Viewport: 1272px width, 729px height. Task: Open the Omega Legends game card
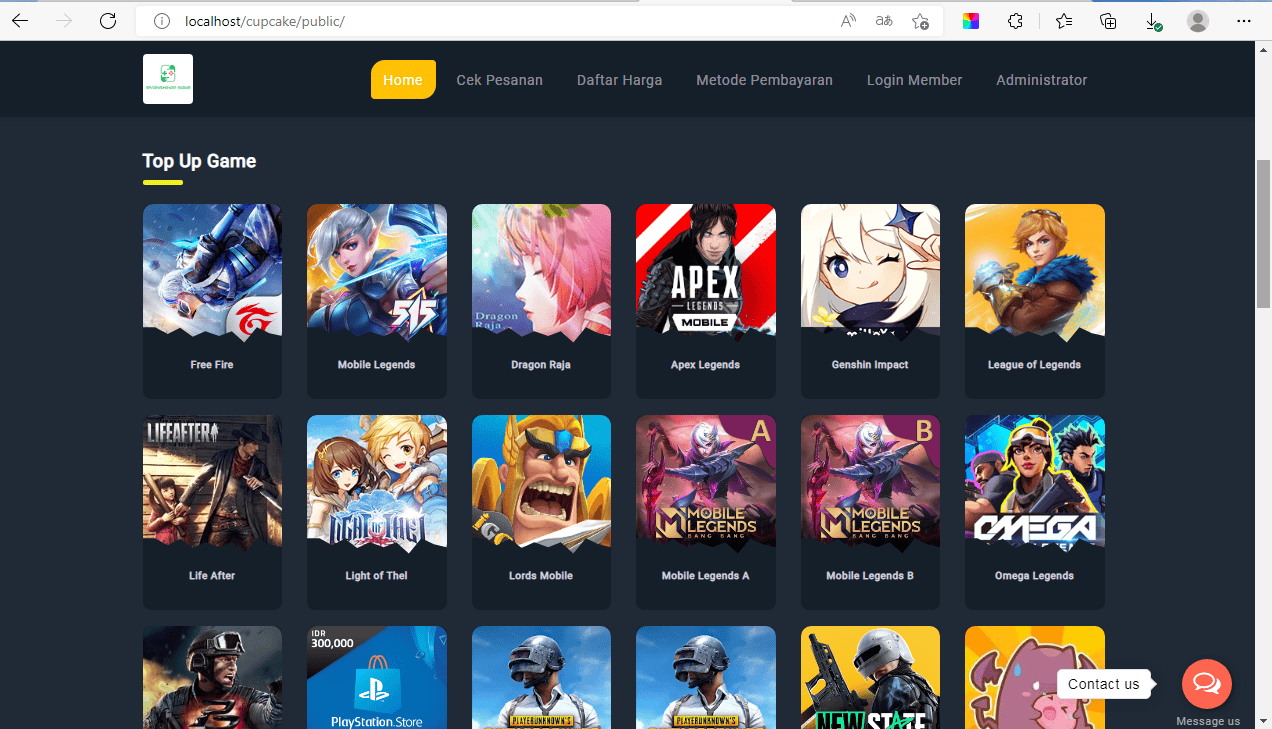1035,512
